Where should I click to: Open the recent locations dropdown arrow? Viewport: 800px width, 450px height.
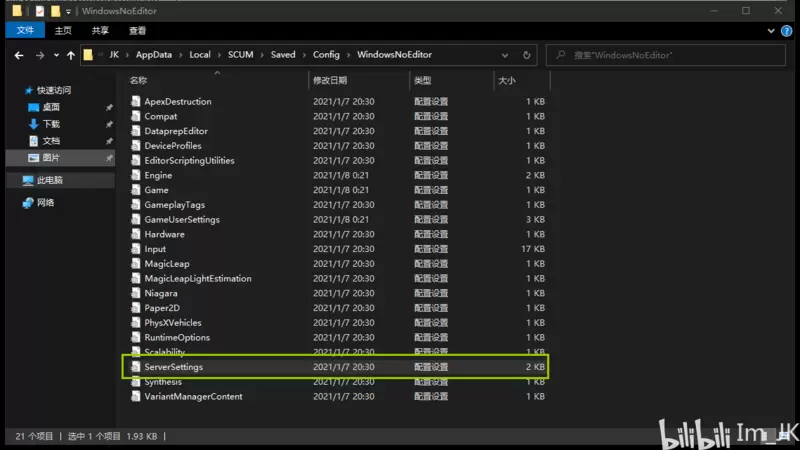tap(56, 55)
